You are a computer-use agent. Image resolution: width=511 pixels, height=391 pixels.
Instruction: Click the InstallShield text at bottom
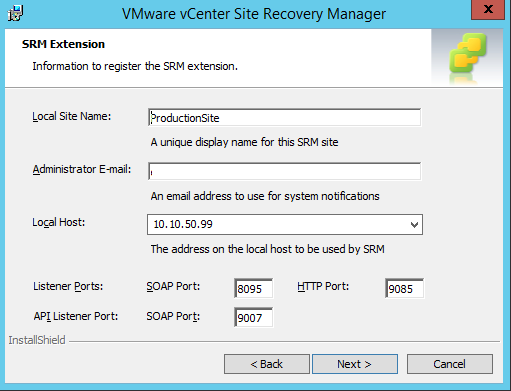(x=37, y=340)
